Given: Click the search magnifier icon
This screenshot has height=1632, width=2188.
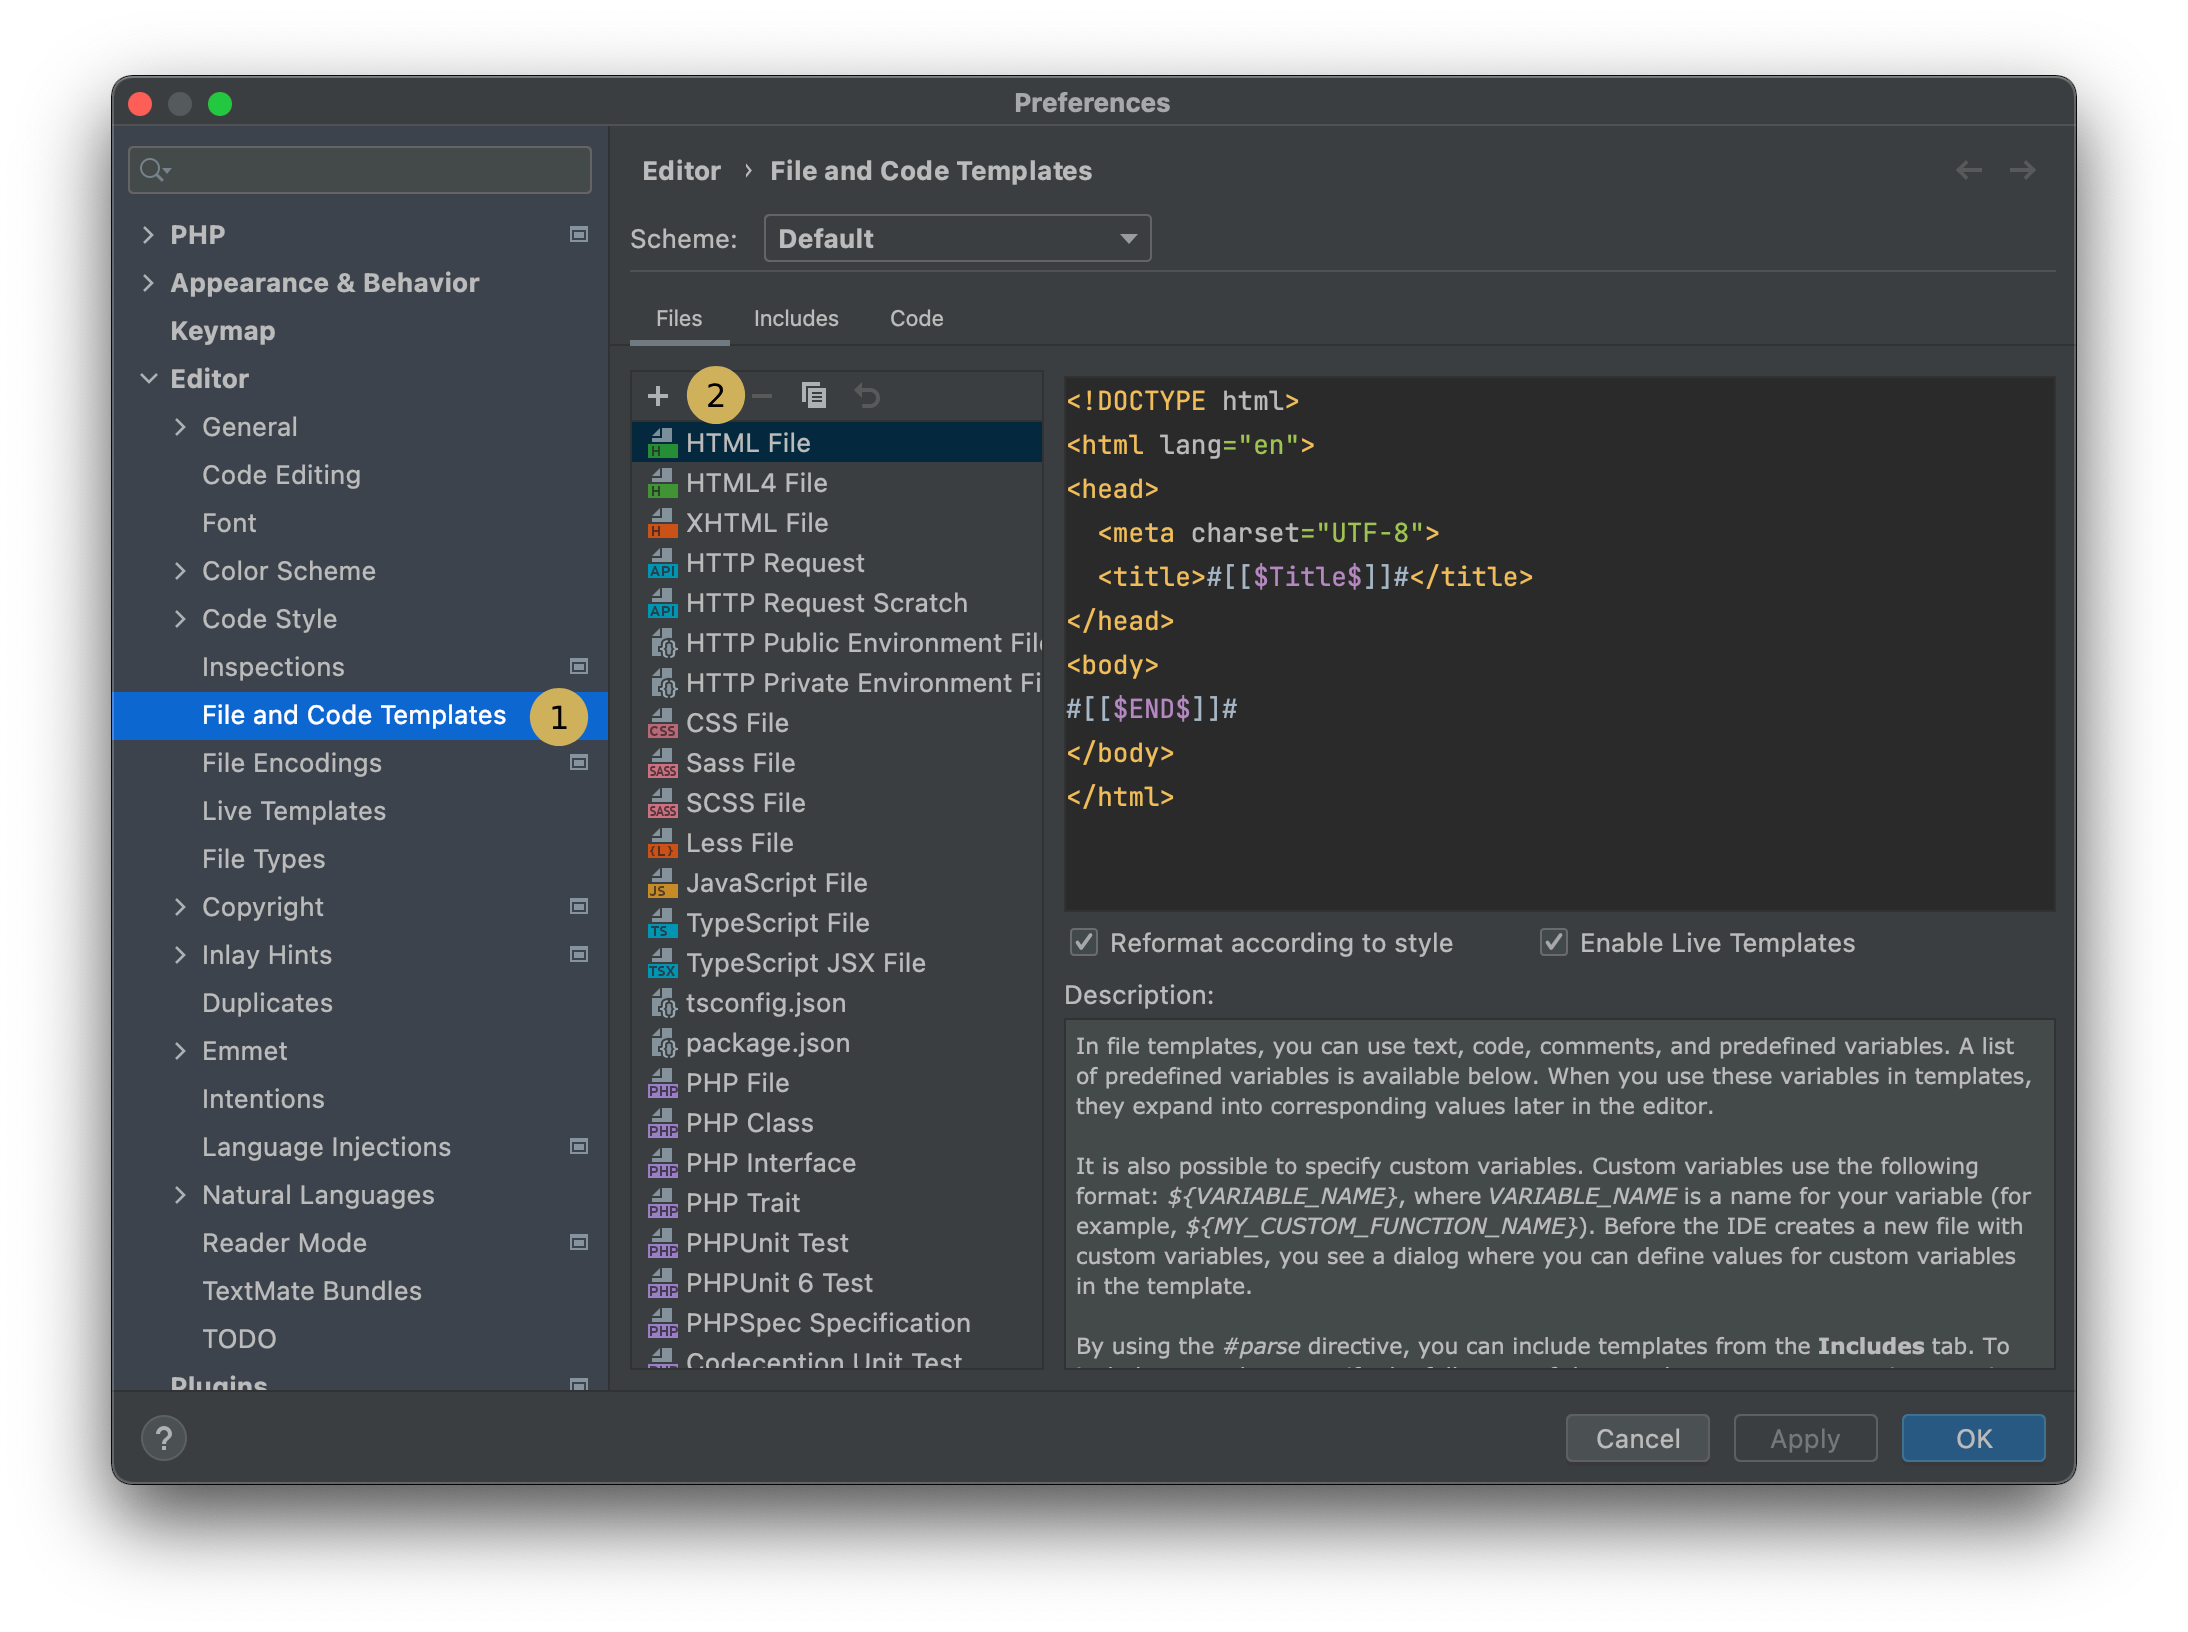Looking at the screenshot, I should tap(152, 169).
